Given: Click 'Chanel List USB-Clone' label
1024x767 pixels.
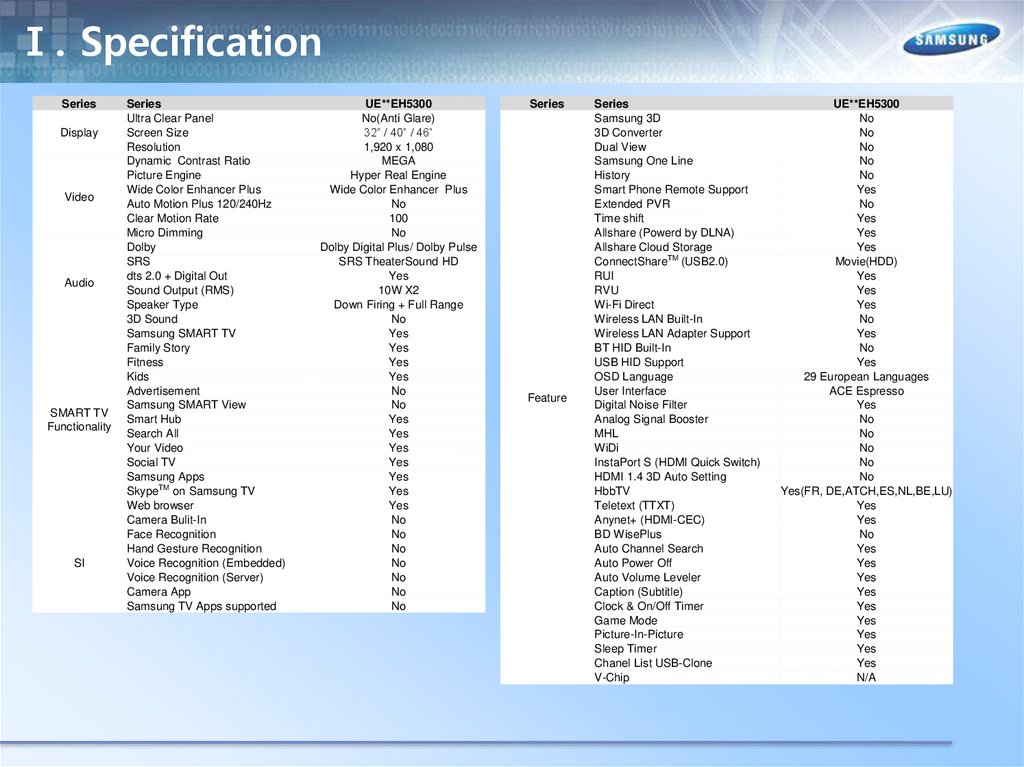Looking at the screenshot, I should [x=653, y=663].
